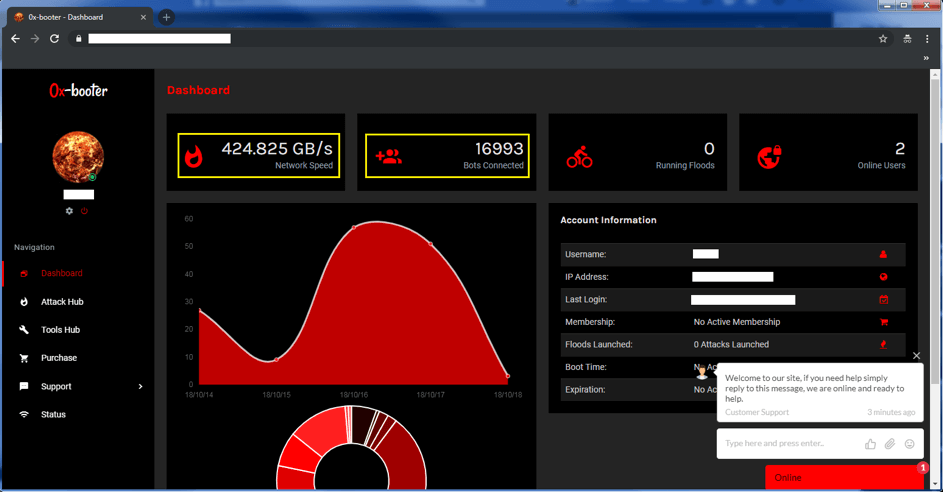Viewport: 943px width, 492px height.
Task: Open the Status navigation item
Action: (53, 414)
